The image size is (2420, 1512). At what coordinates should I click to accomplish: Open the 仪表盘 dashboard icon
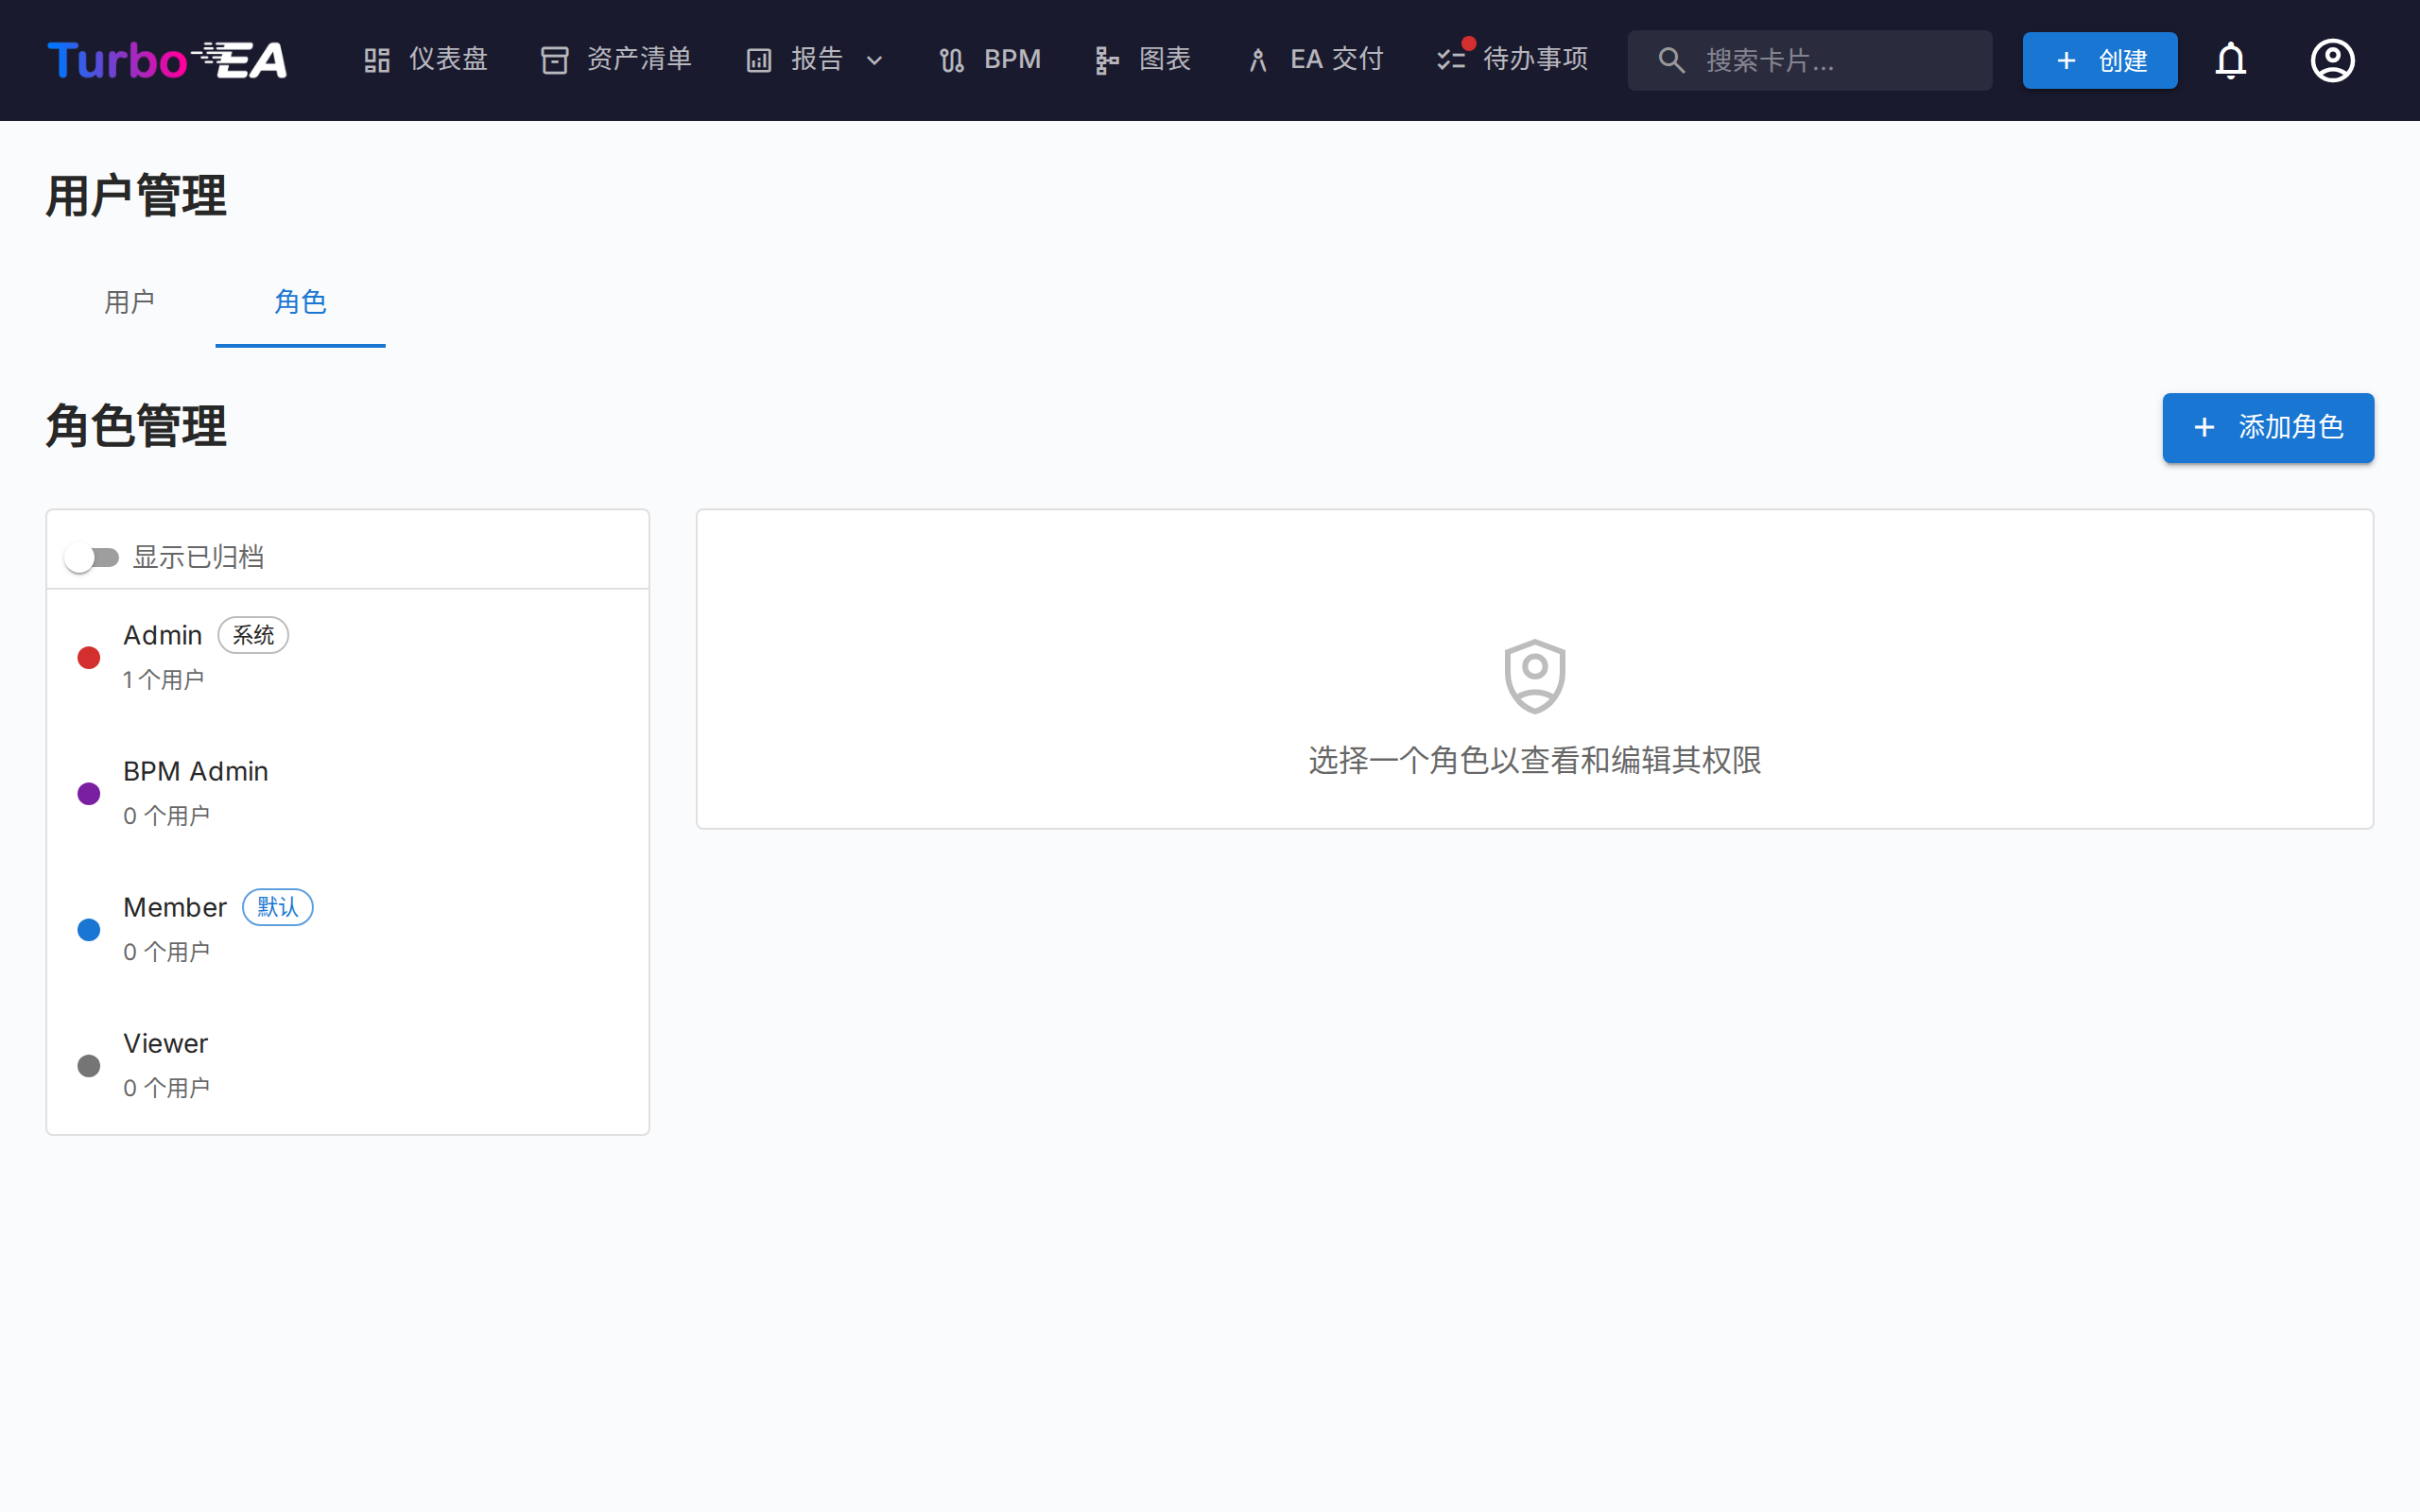coord(377,59)
